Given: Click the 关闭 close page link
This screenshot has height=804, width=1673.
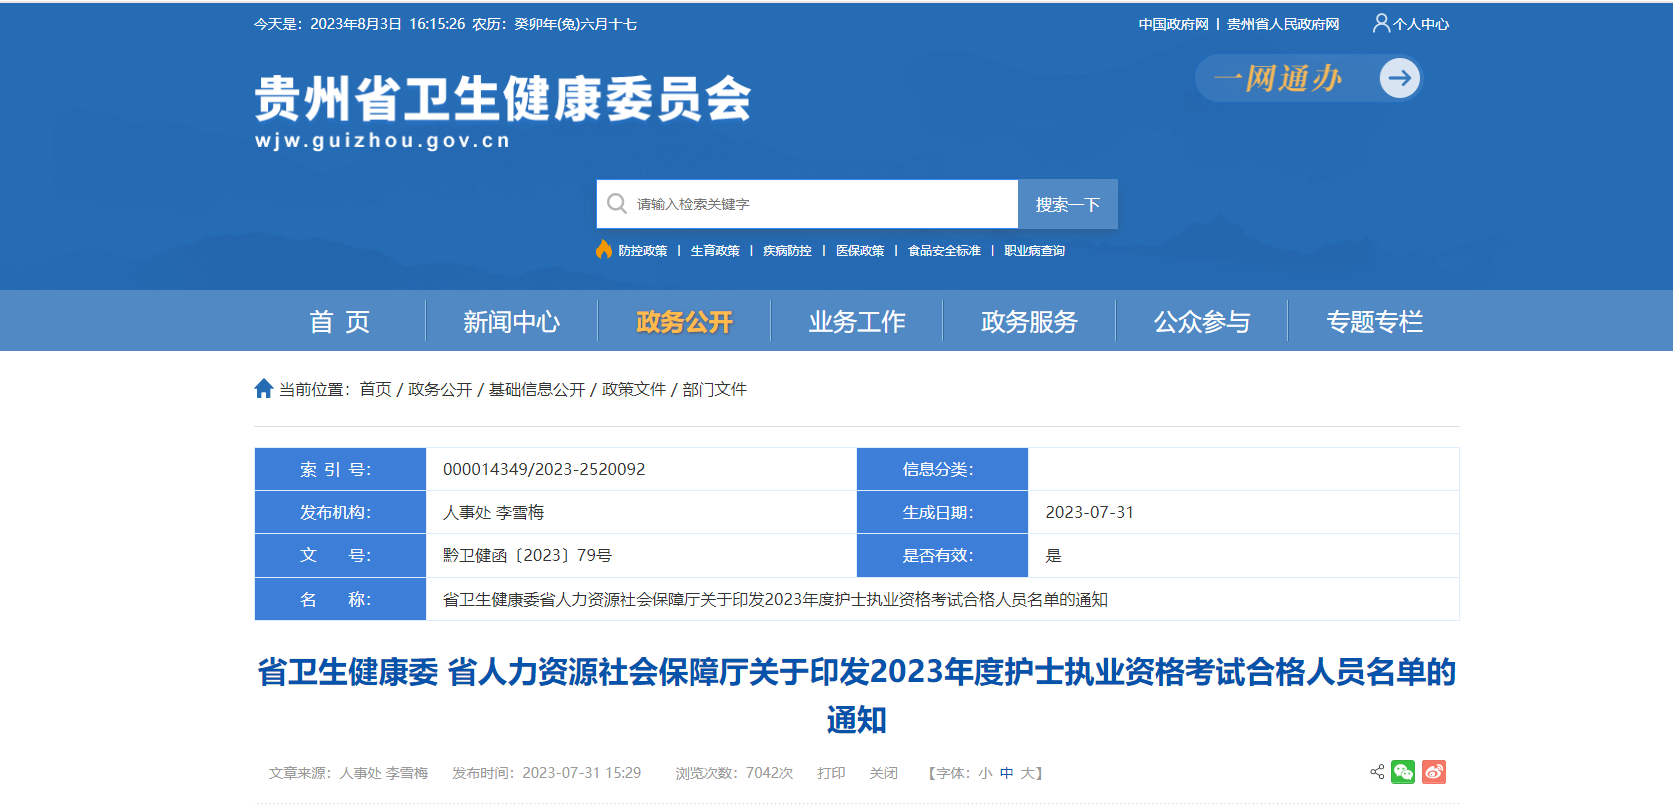Looking at the screenshot, I should 883,773.
